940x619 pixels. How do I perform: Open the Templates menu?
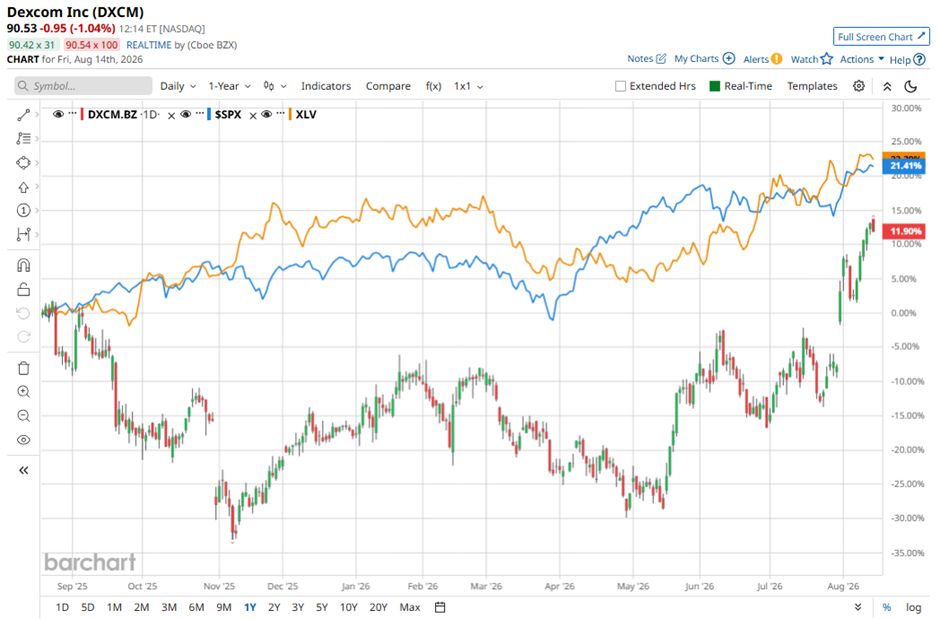pos(812,86)
